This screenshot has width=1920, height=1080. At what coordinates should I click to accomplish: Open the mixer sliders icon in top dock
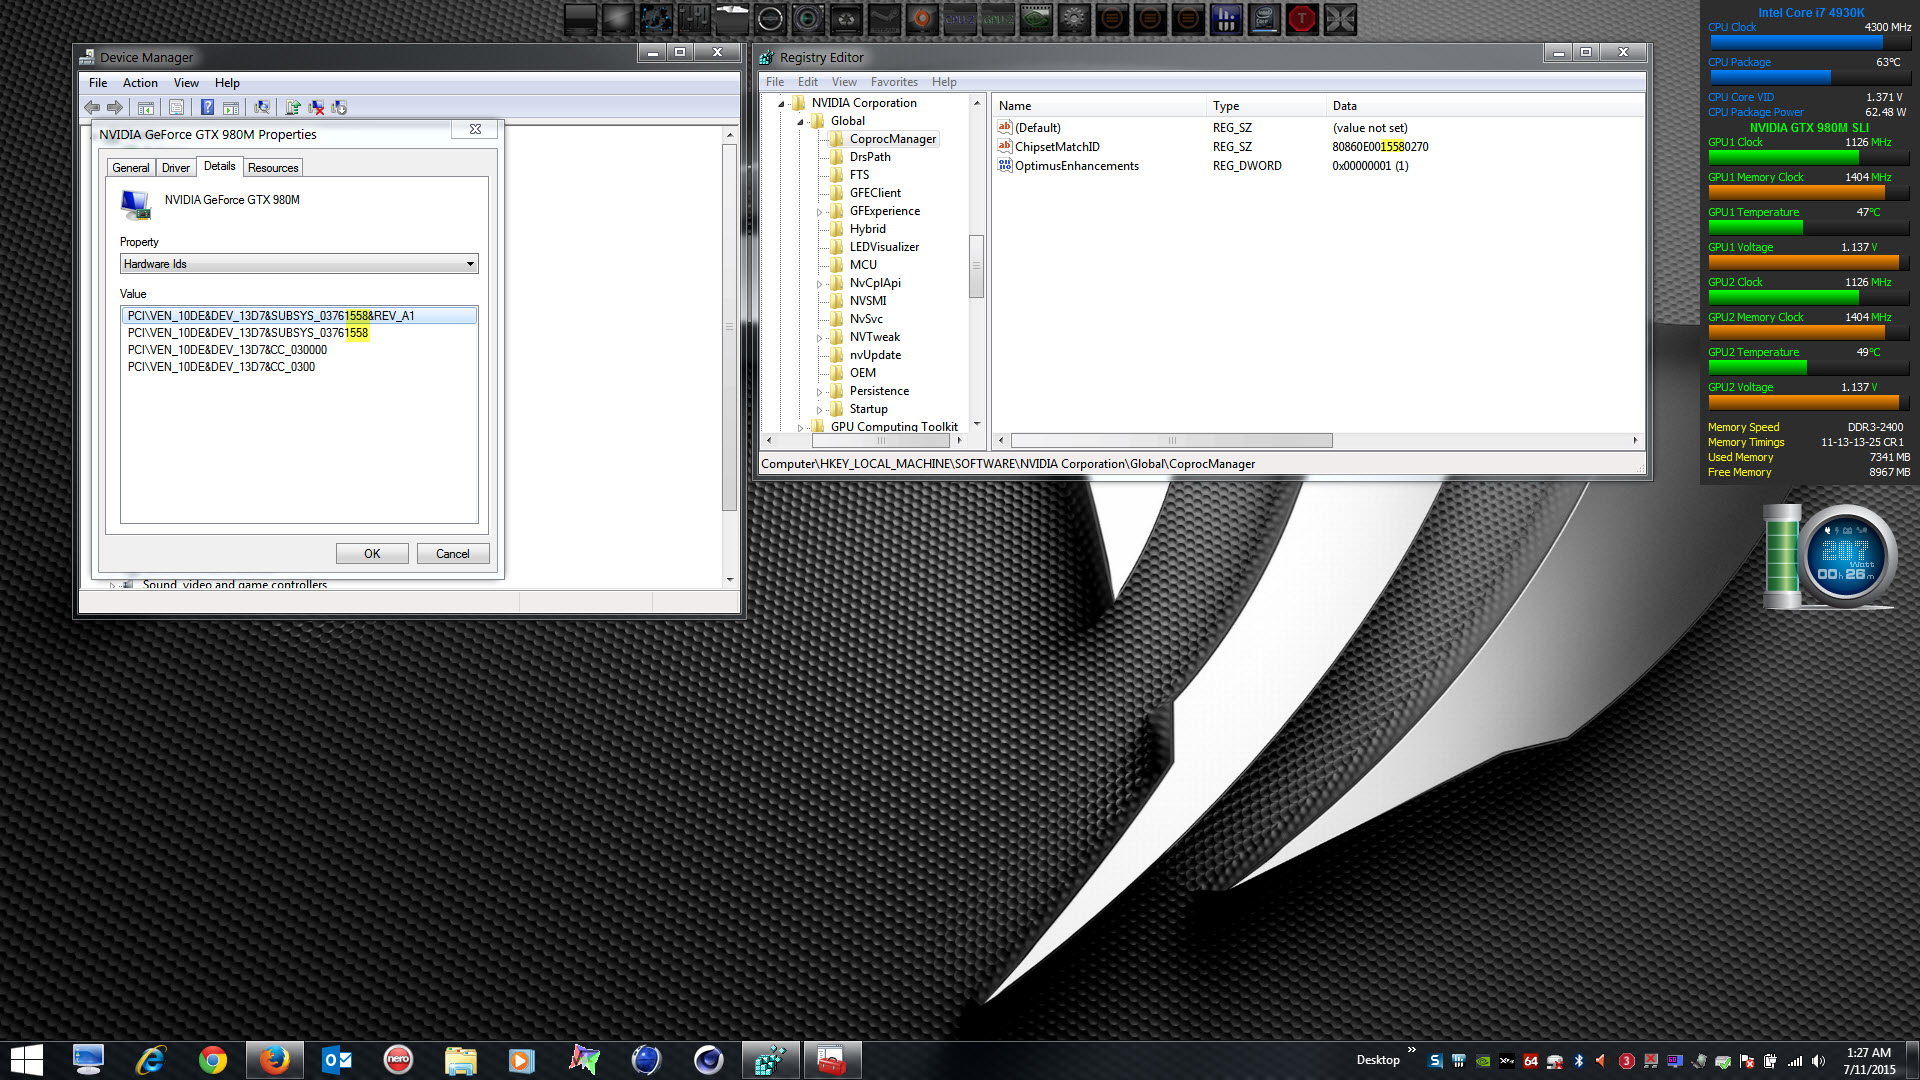pyautogui.click(x=694, y=19)
